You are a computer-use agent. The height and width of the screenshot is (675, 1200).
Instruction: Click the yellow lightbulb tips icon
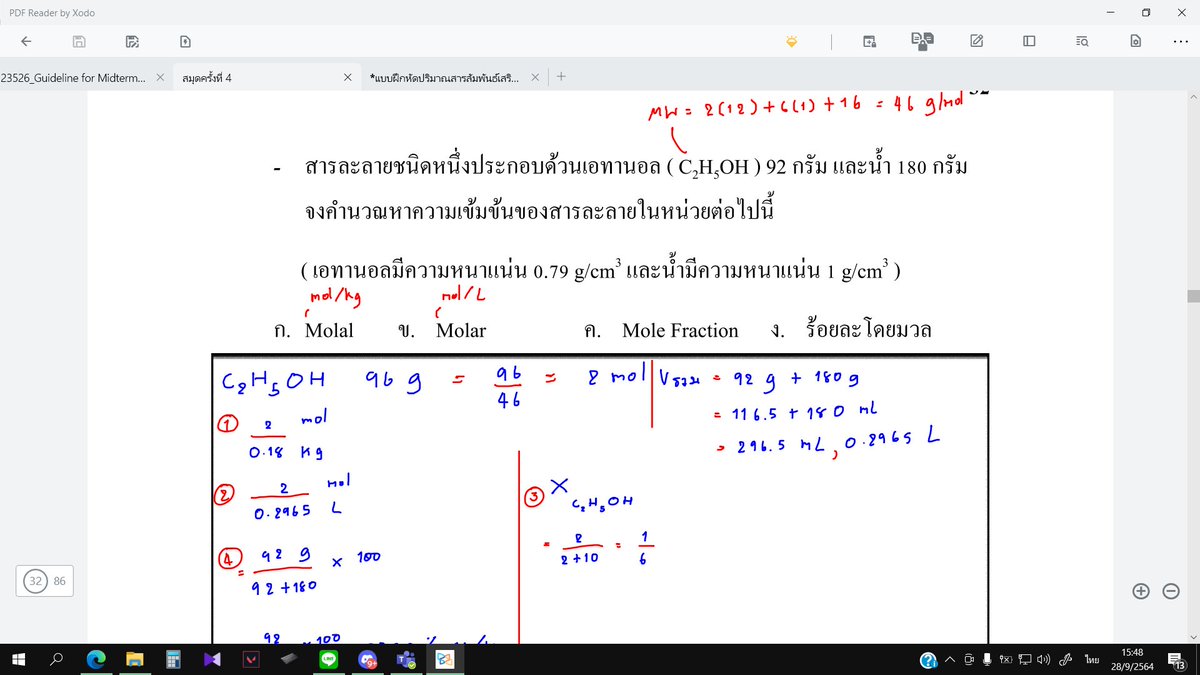(792, 41)
